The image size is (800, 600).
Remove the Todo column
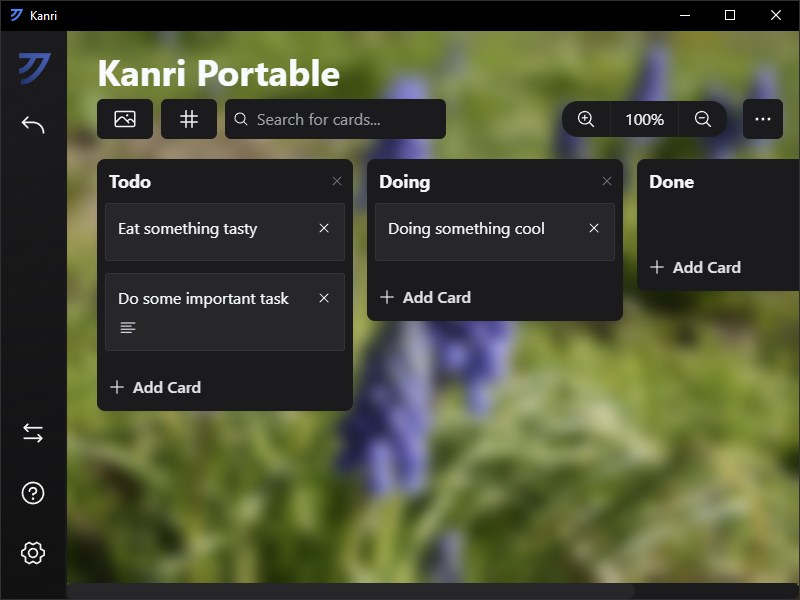tap(337, 181)
